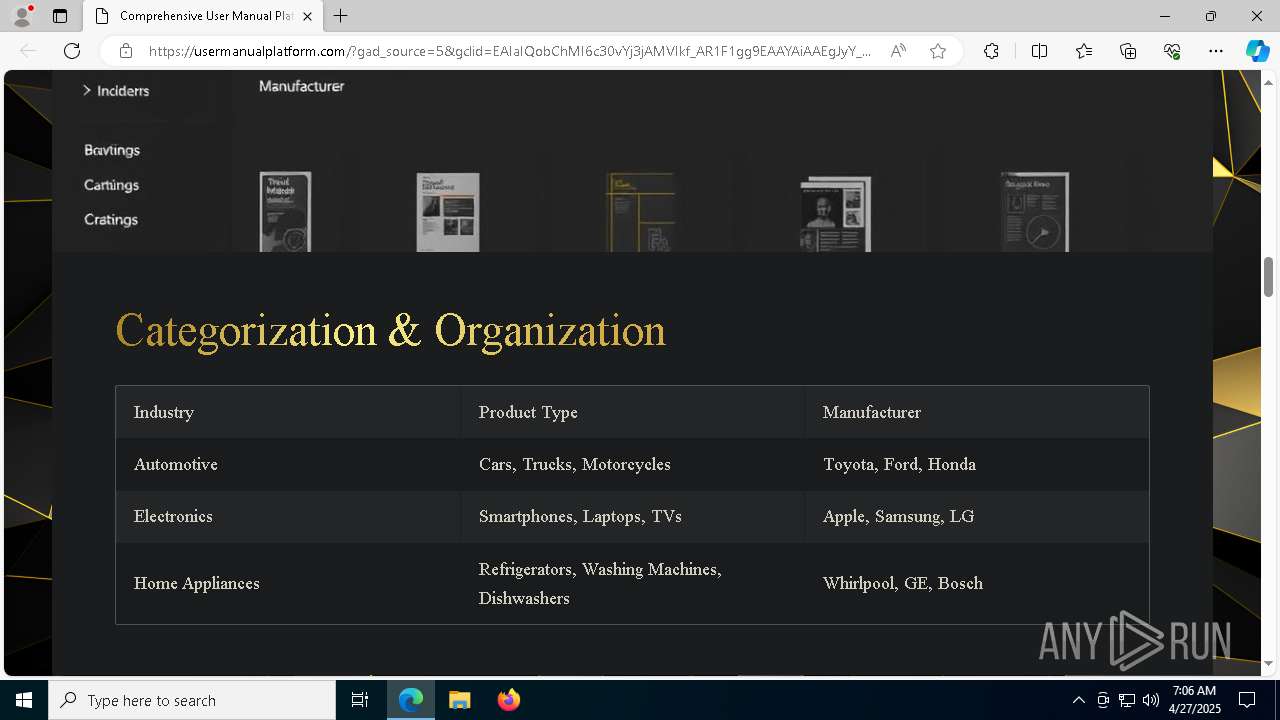Toggle split screen view
Screen dimensions: 1280x720
click(1039, 51)
